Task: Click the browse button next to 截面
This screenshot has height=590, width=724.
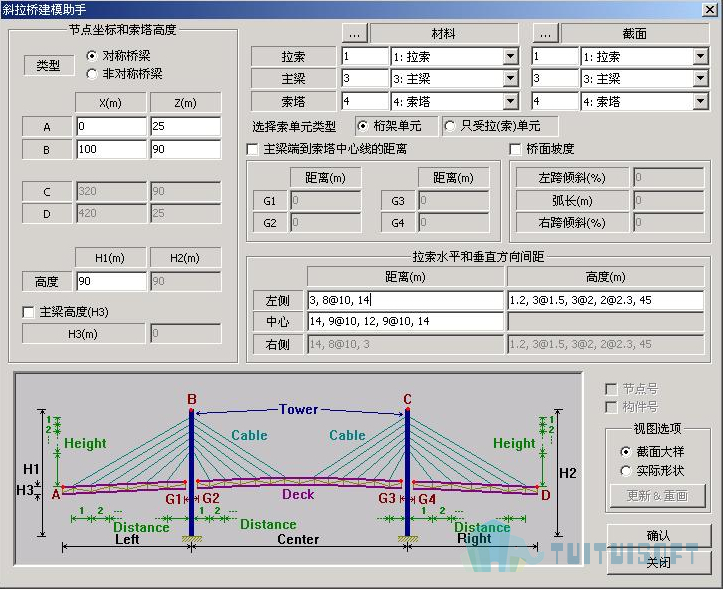Action: click(x=545, y=33)
